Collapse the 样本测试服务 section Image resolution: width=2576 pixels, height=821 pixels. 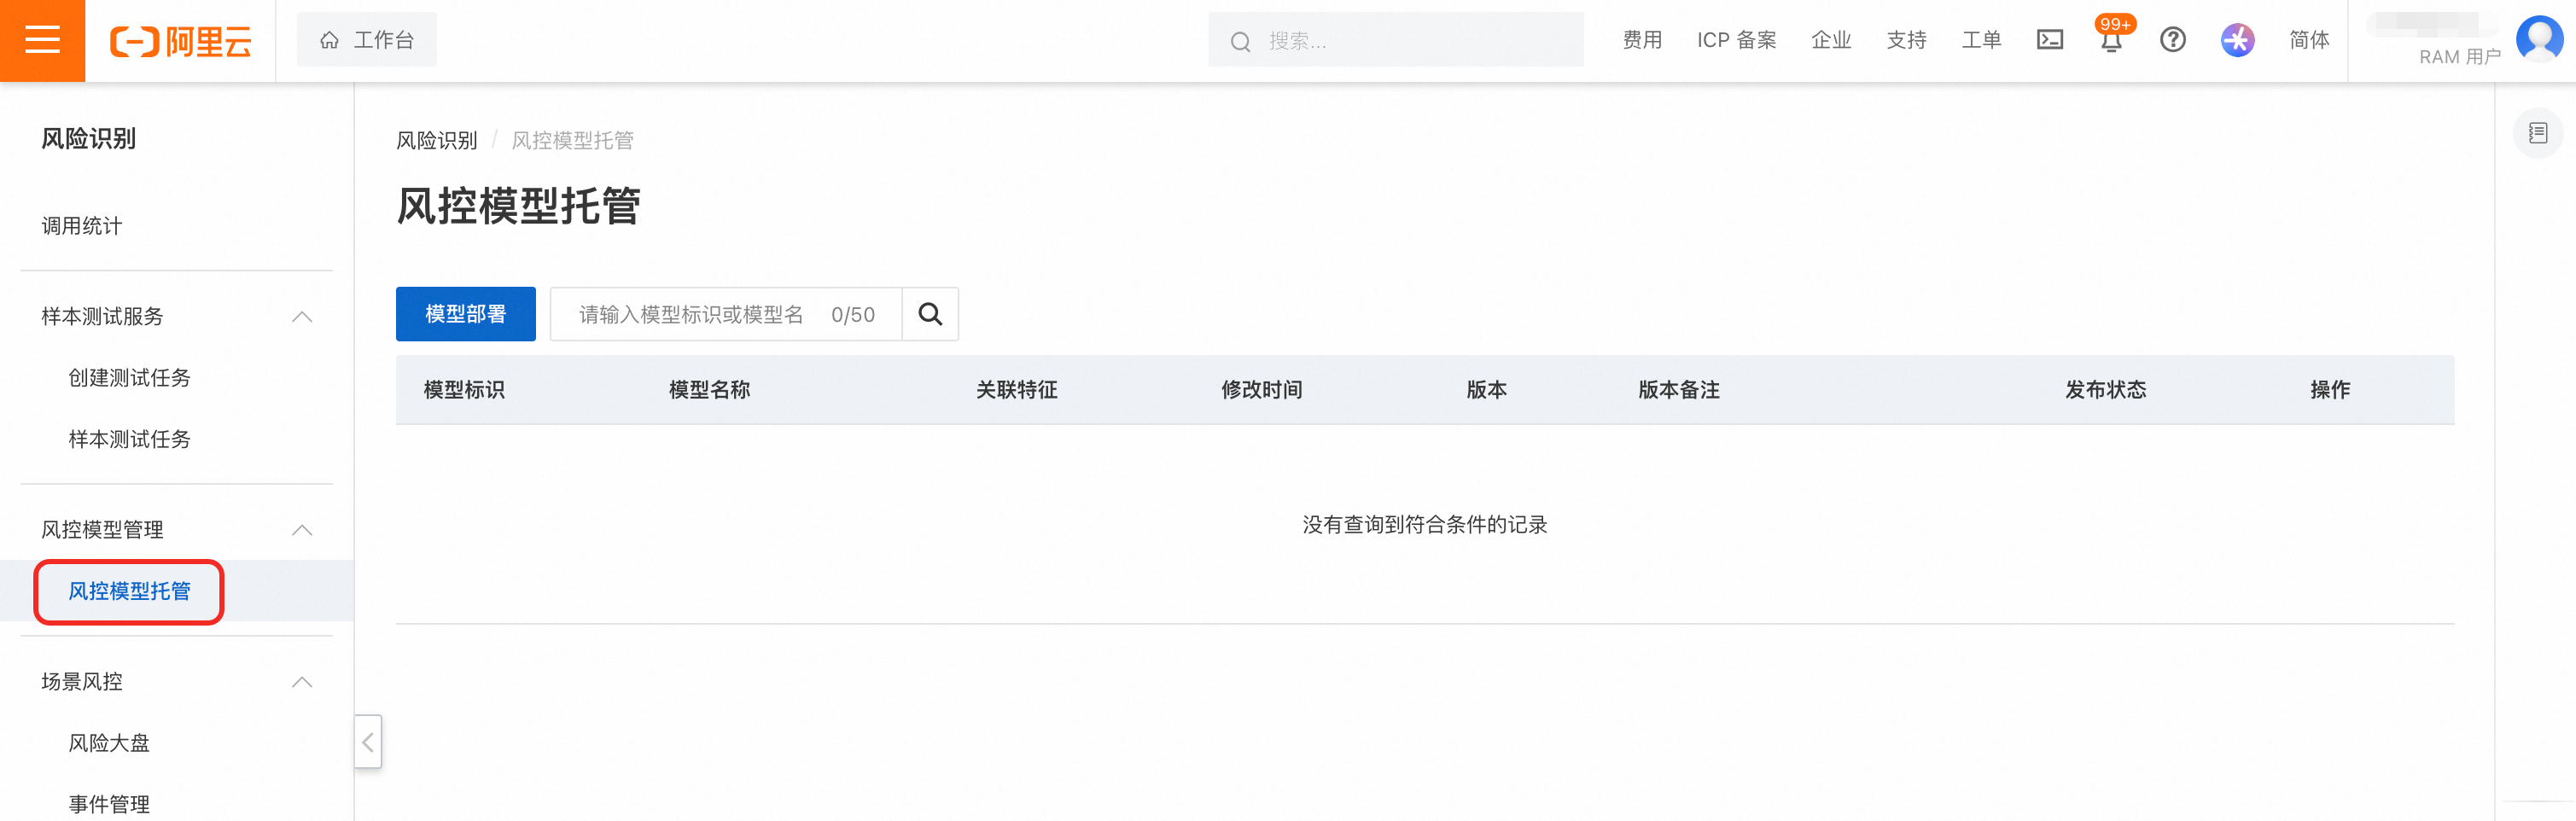click(x=302, y=316)
